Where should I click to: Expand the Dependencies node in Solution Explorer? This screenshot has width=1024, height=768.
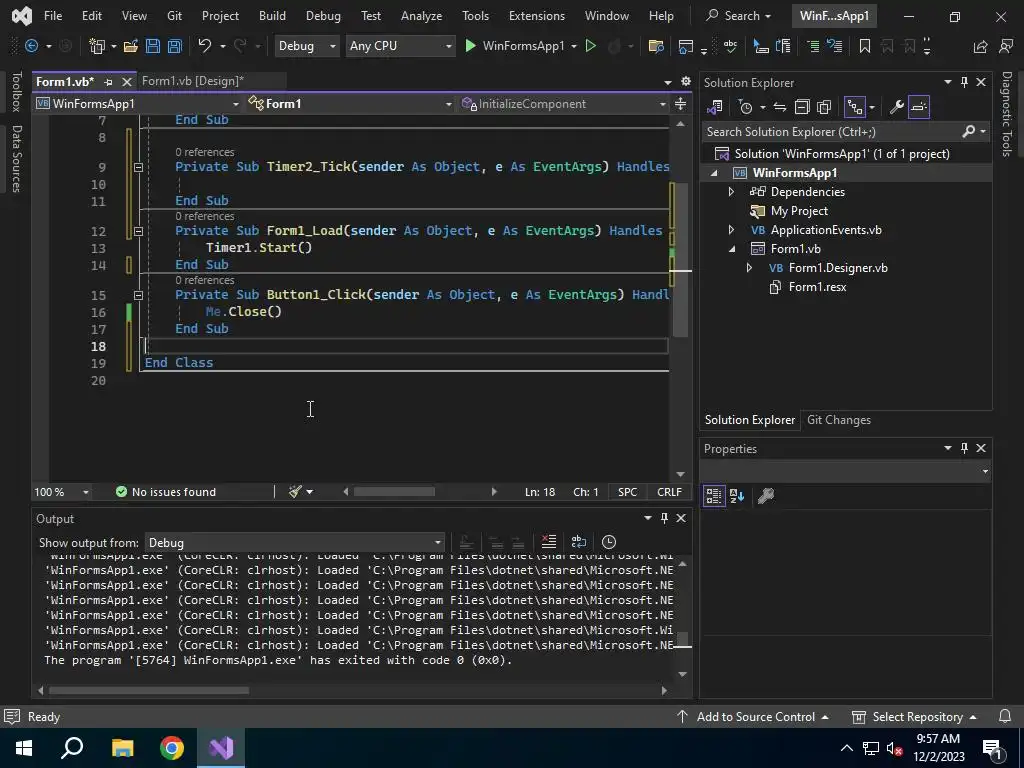(731, 192)
